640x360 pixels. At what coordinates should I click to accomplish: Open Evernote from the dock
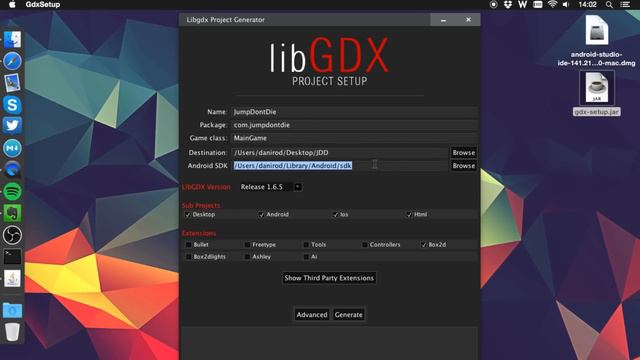12,213
